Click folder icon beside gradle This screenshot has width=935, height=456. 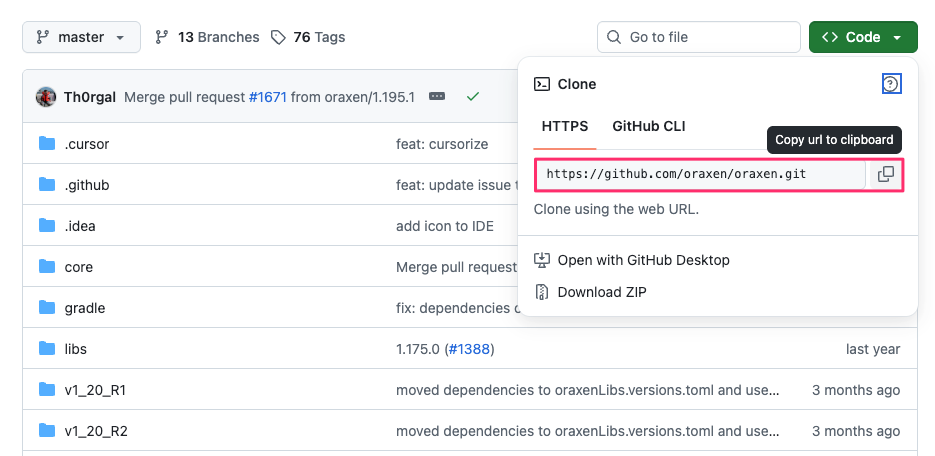[47, 308]
